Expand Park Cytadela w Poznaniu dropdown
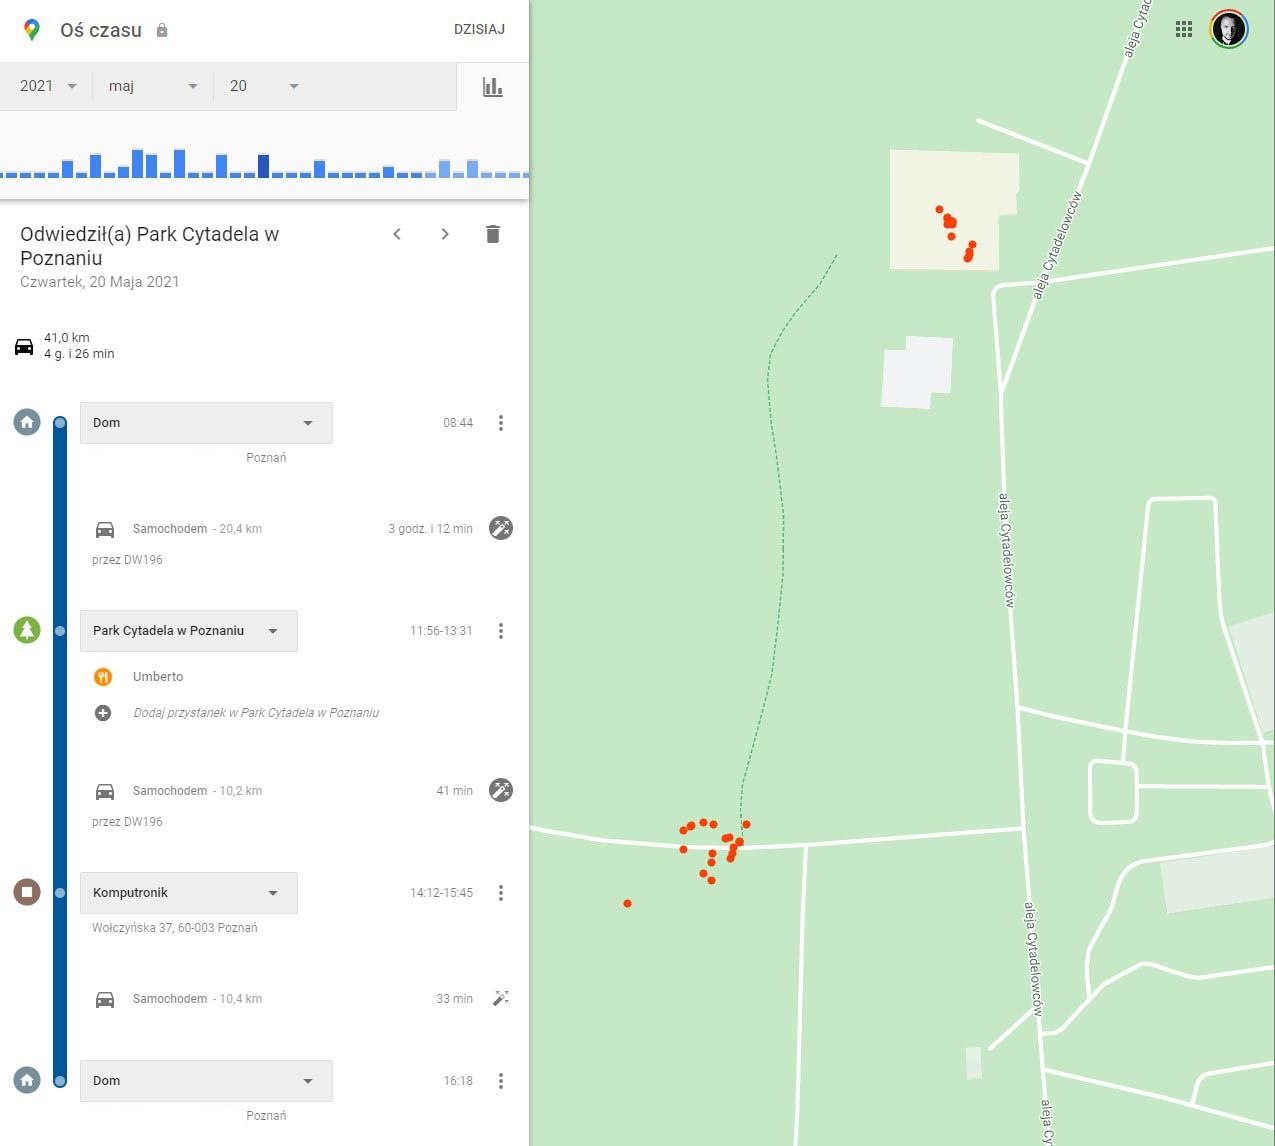1275x1146 pixels. tap(189, 631)
